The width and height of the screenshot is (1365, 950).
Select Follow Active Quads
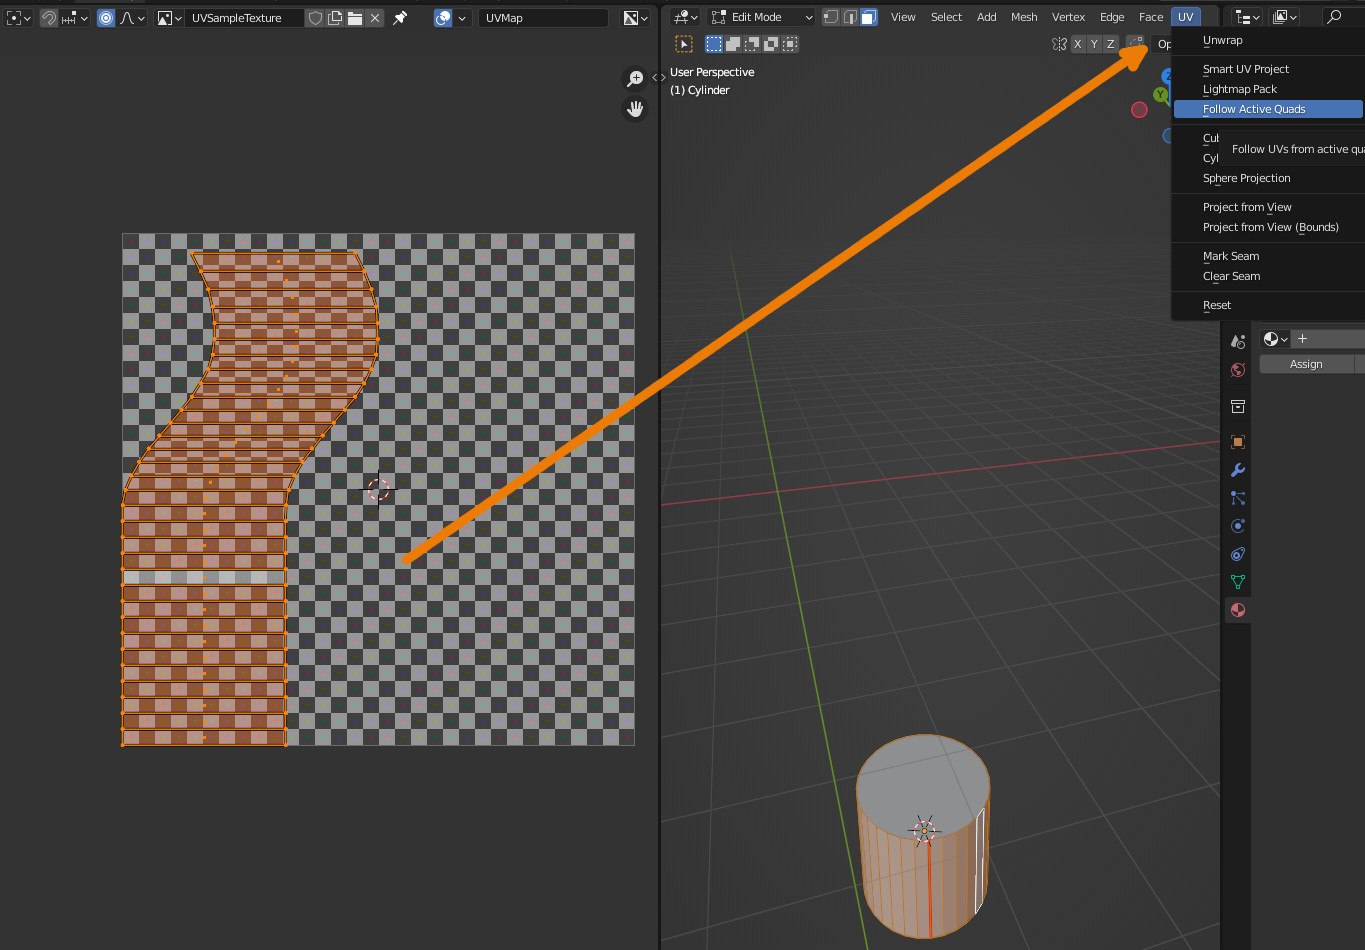[x=1268, y=109]
